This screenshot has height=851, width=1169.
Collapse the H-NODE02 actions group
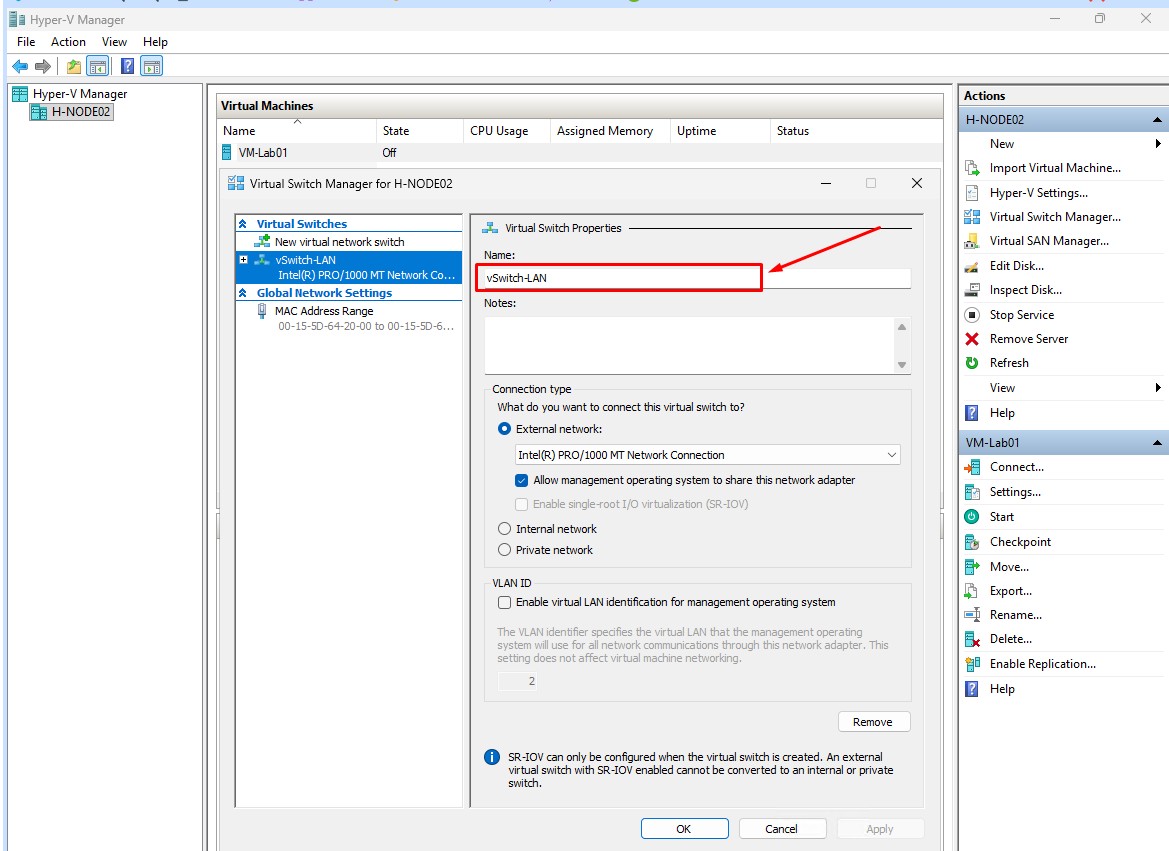coord(1157,119)
